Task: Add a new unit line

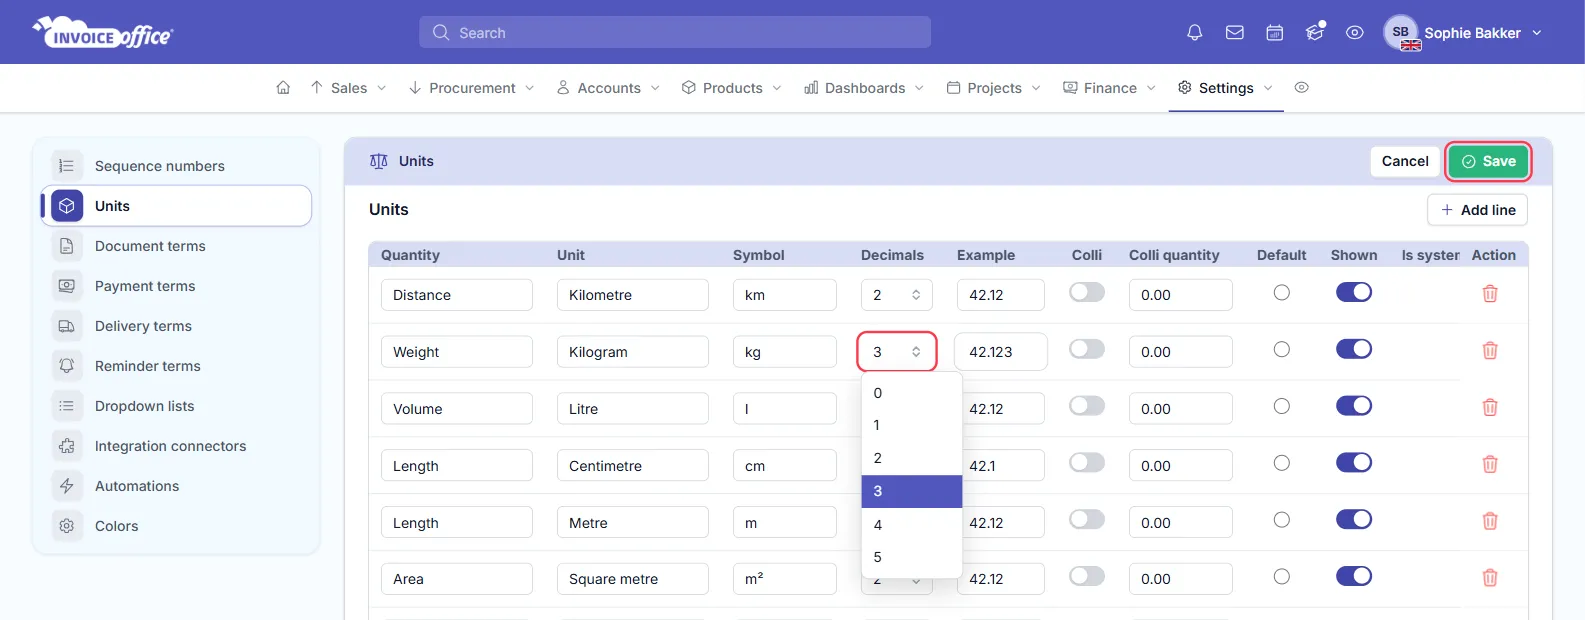Action: (x=1477, y=210)
